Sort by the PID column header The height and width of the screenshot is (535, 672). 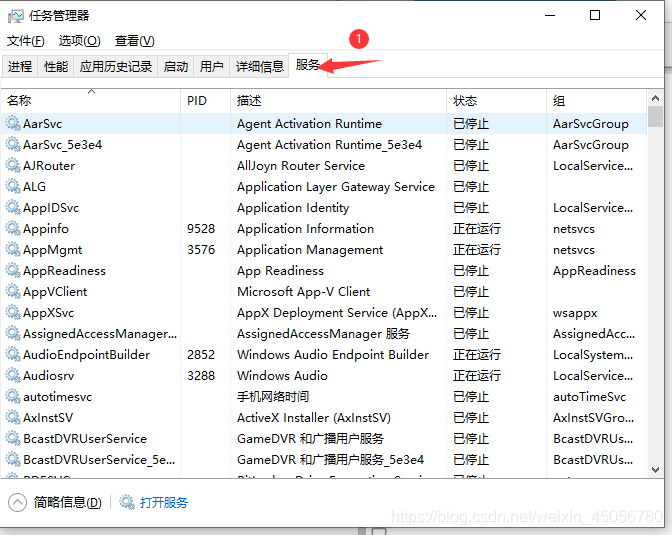206,101
